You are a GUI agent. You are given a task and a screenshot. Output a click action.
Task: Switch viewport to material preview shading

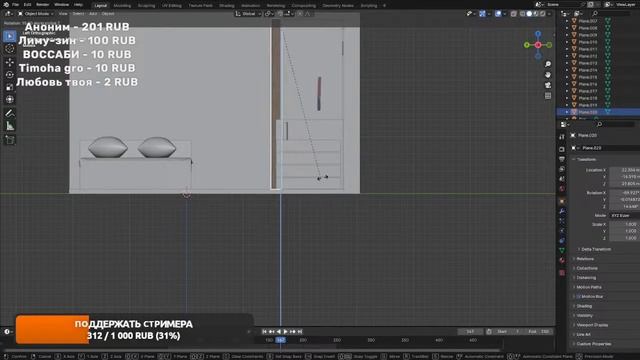point(536,14)
